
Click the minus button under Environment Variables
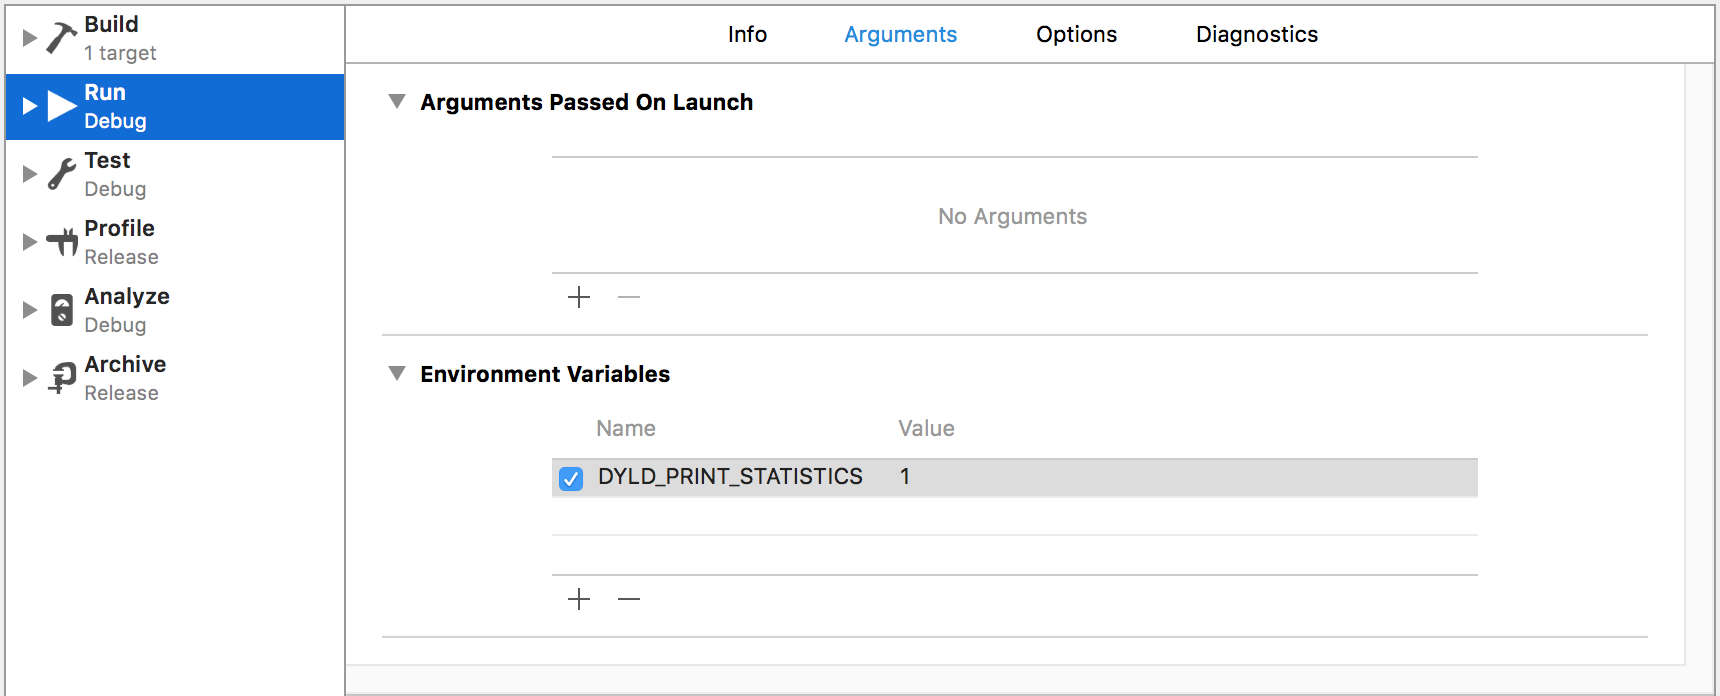pos(629,598)
